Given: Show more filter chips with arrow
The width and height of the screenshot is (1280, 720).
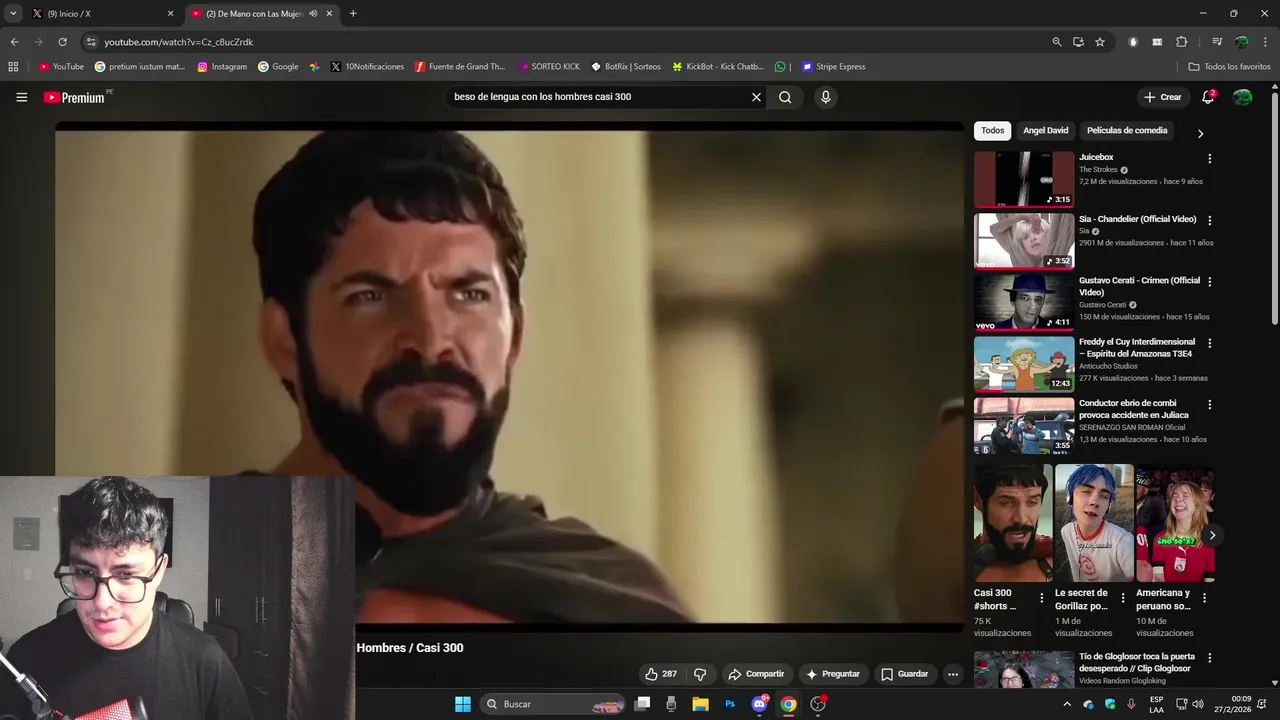Looking at the screenshot, I should point(1200,133).
